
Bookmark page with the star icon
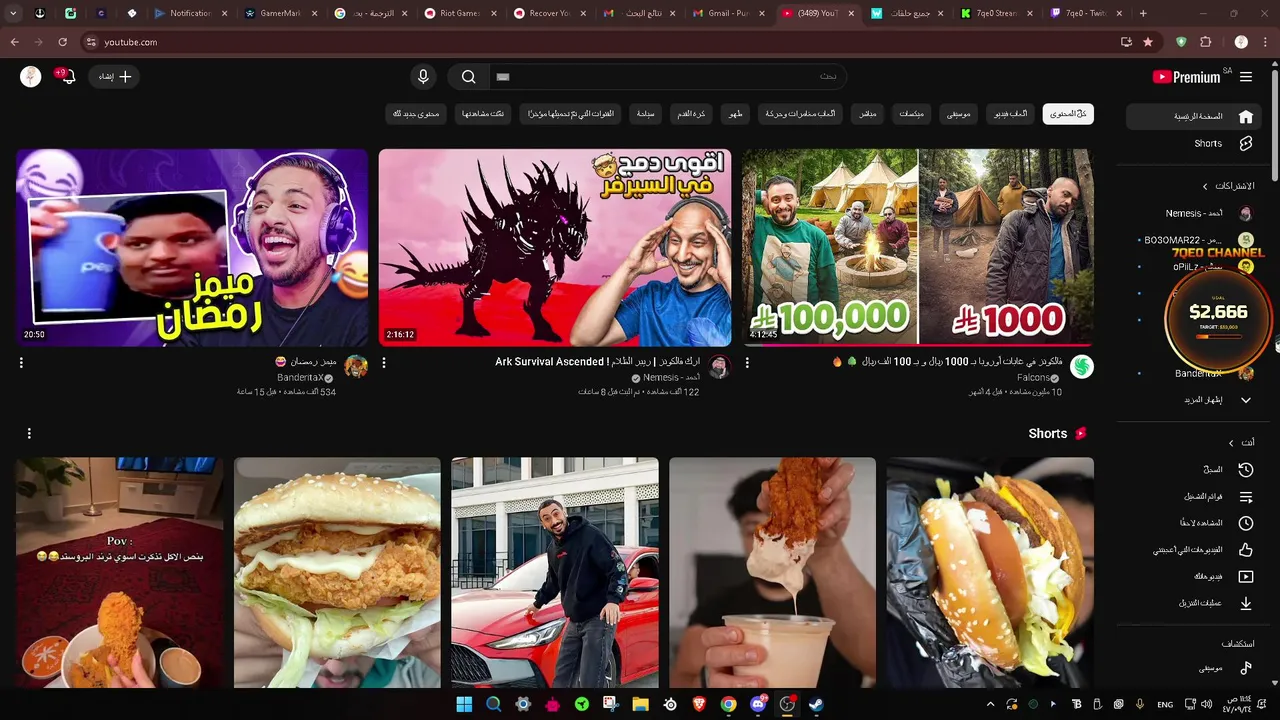pyautogui.click(x=1148, y=42)
